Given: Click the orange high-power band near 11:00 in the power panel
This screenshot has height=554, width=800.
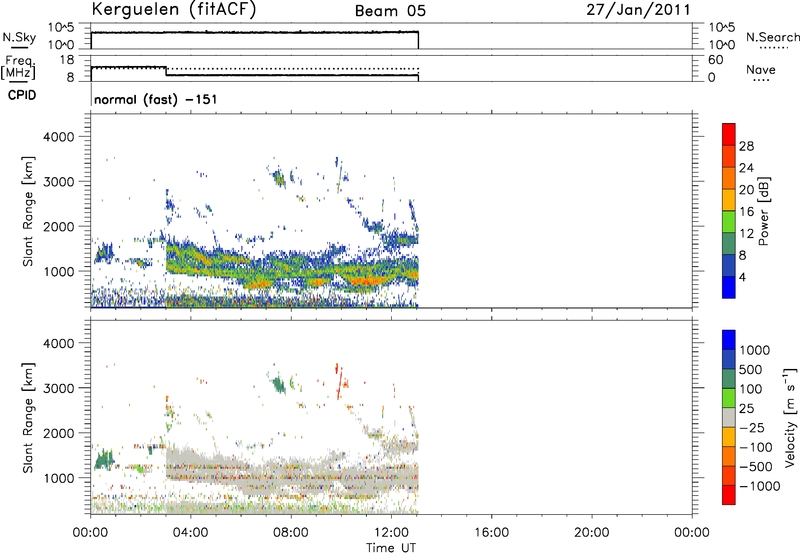Looking at the screenshot, I should [x=365, y=281].
